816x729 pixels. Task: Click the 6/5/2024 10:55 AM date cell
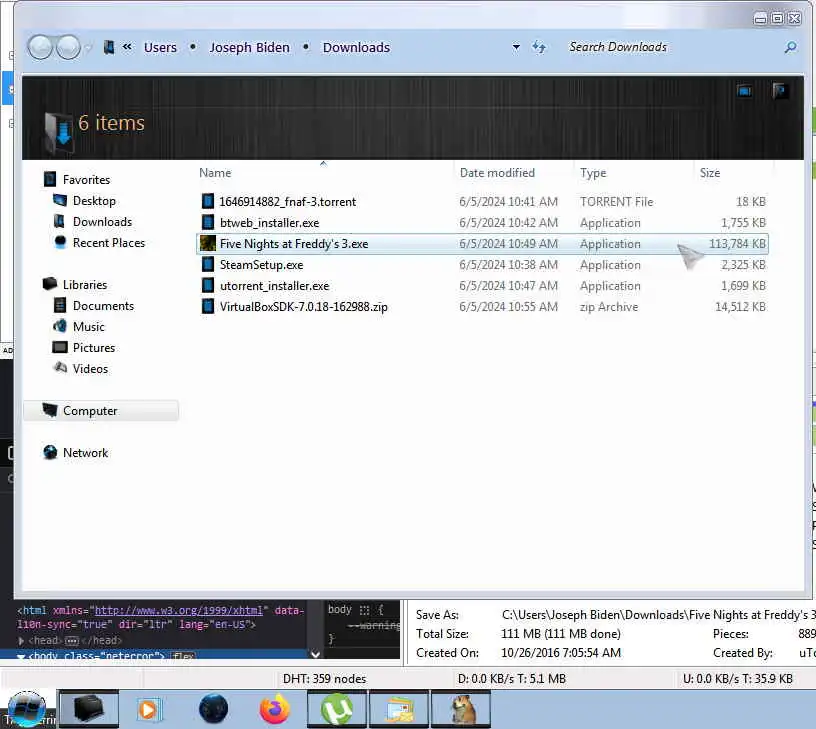coord(508,306)
